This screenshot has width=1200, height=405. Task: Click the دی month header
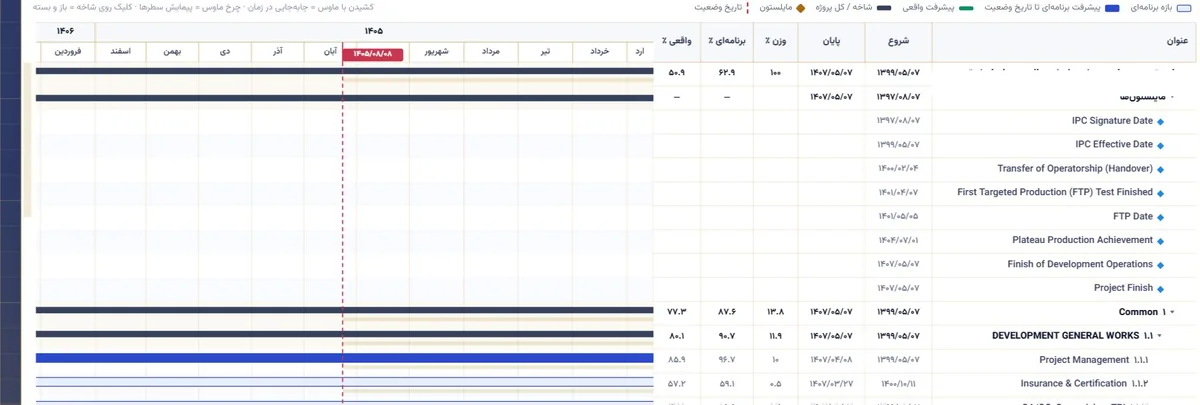click(x=224, y=50)
